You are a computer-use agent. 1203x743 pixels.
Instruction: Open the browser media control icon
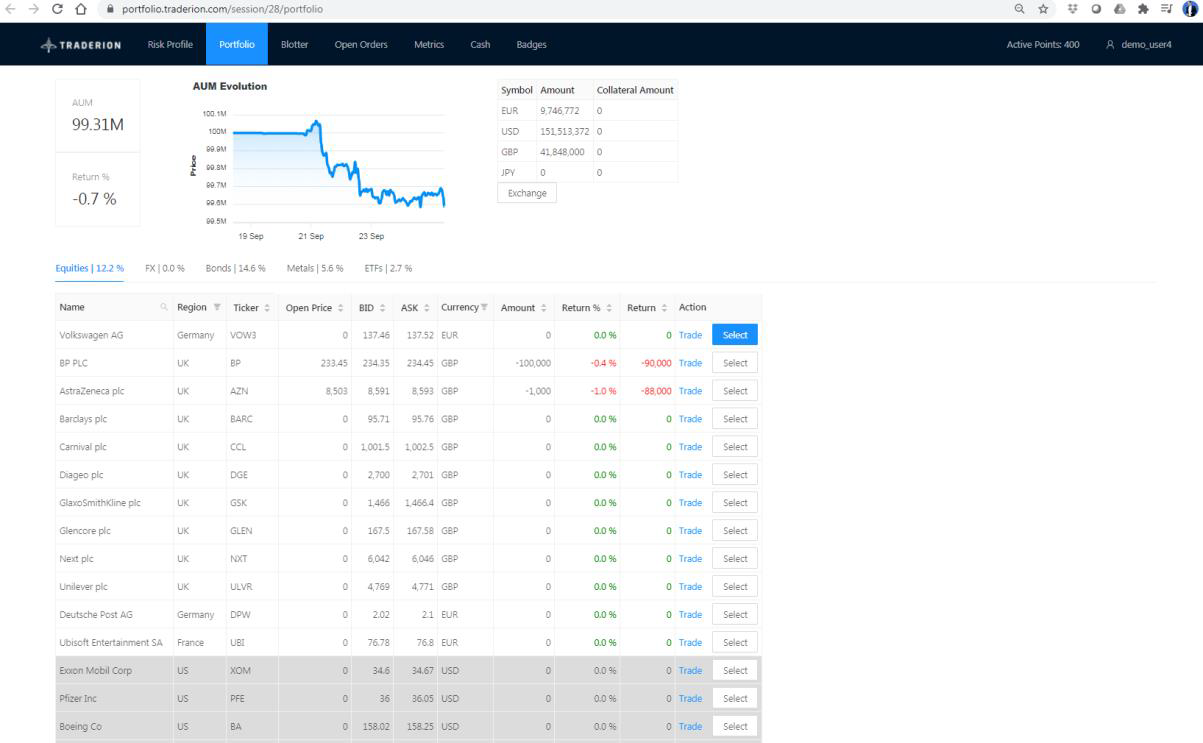click(x=1165, y=9)
